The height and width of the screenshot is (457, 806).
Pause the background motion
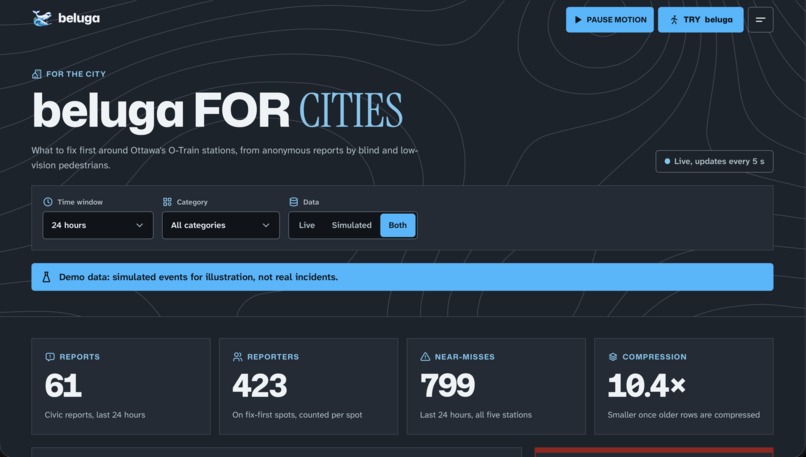point(610,20)
